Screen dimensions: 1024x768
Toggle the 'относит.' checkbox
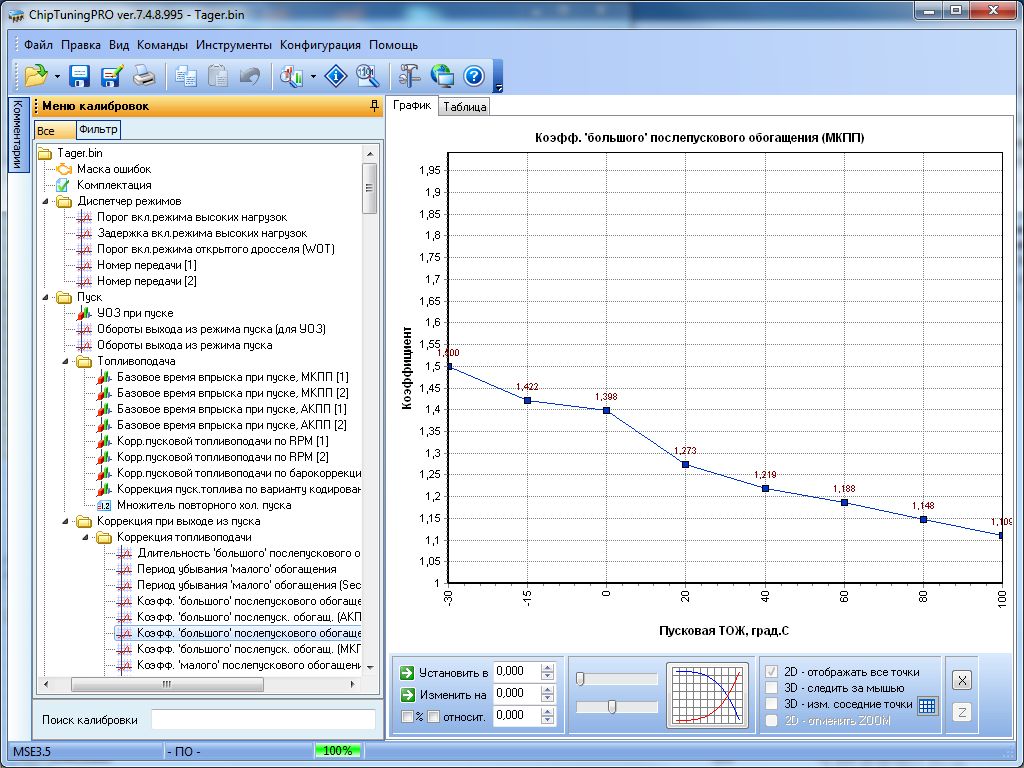point(434,716)
